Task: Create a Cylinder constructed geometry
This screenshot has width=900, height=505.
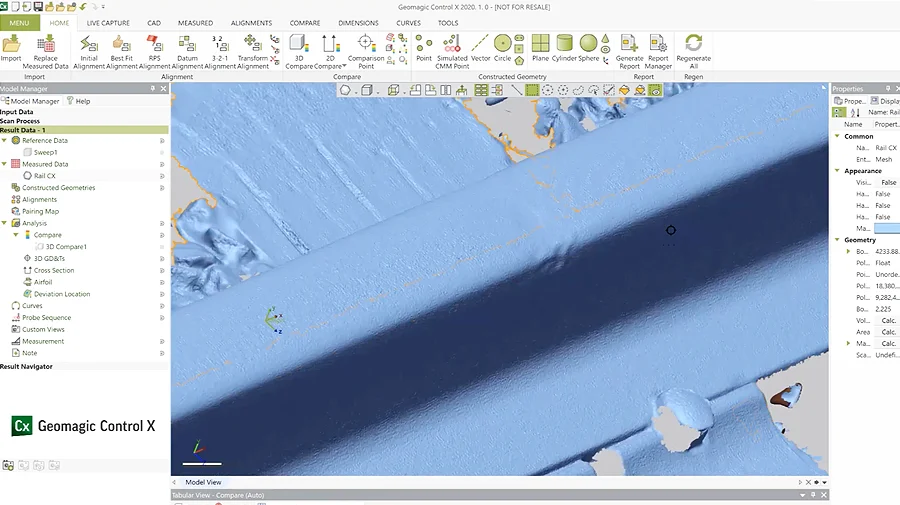Action: 564,46
